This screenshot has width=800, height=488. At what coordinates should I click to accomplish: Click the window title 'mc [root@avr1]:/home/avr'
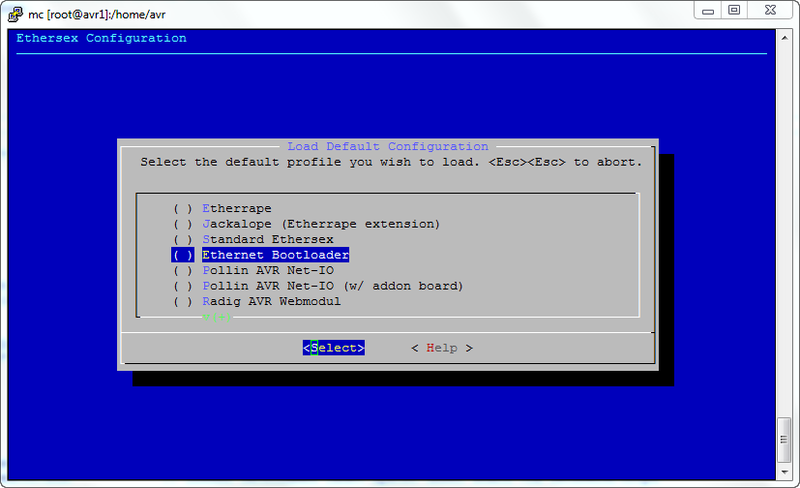pos(99,11)
